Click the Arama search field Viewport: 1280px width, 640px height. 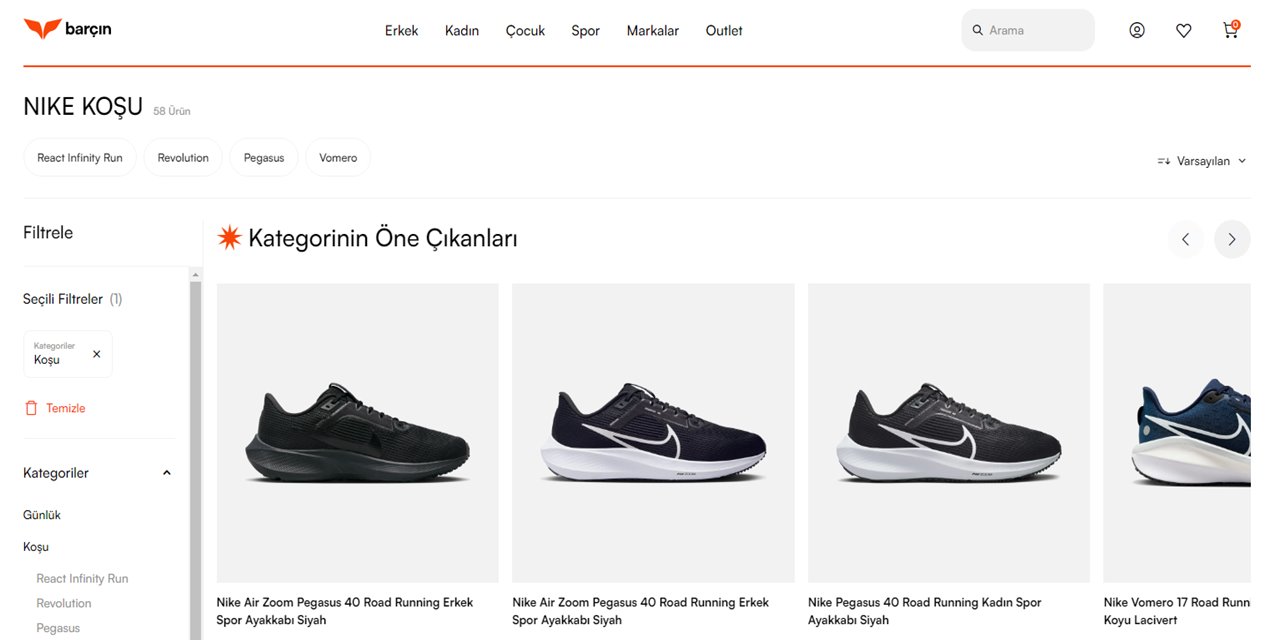tap(1035, 30)
